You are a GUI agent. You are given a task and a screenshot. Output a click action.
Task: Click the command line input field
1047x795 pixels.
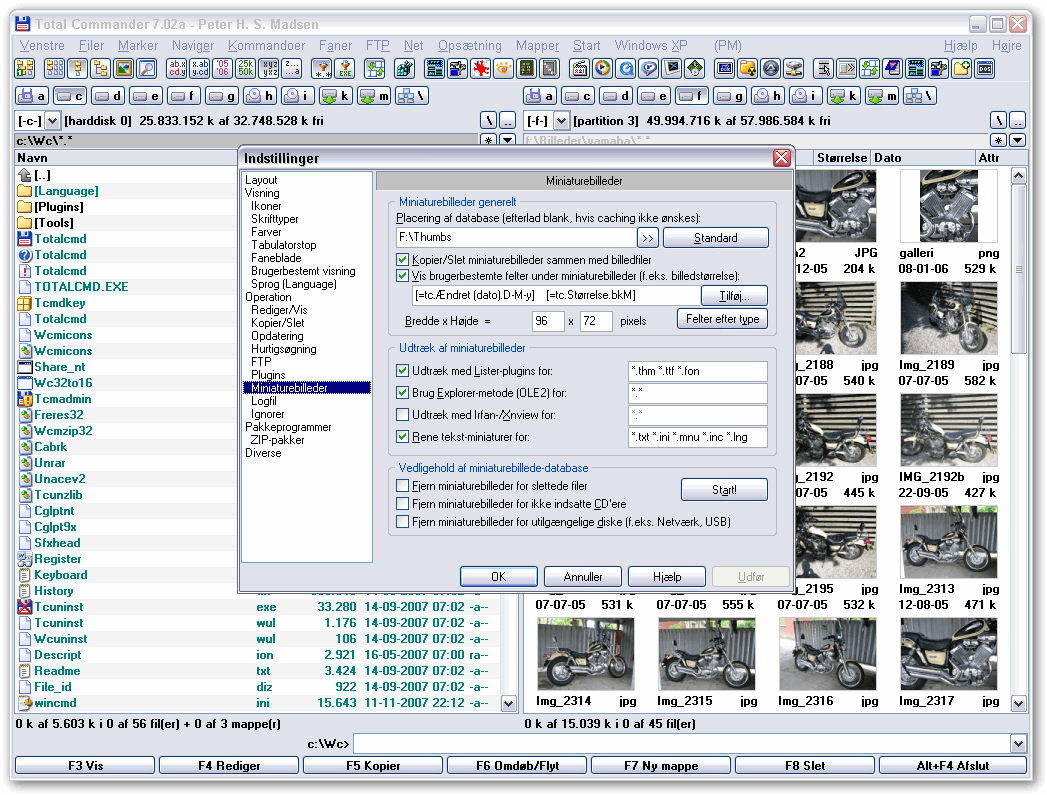682,744
